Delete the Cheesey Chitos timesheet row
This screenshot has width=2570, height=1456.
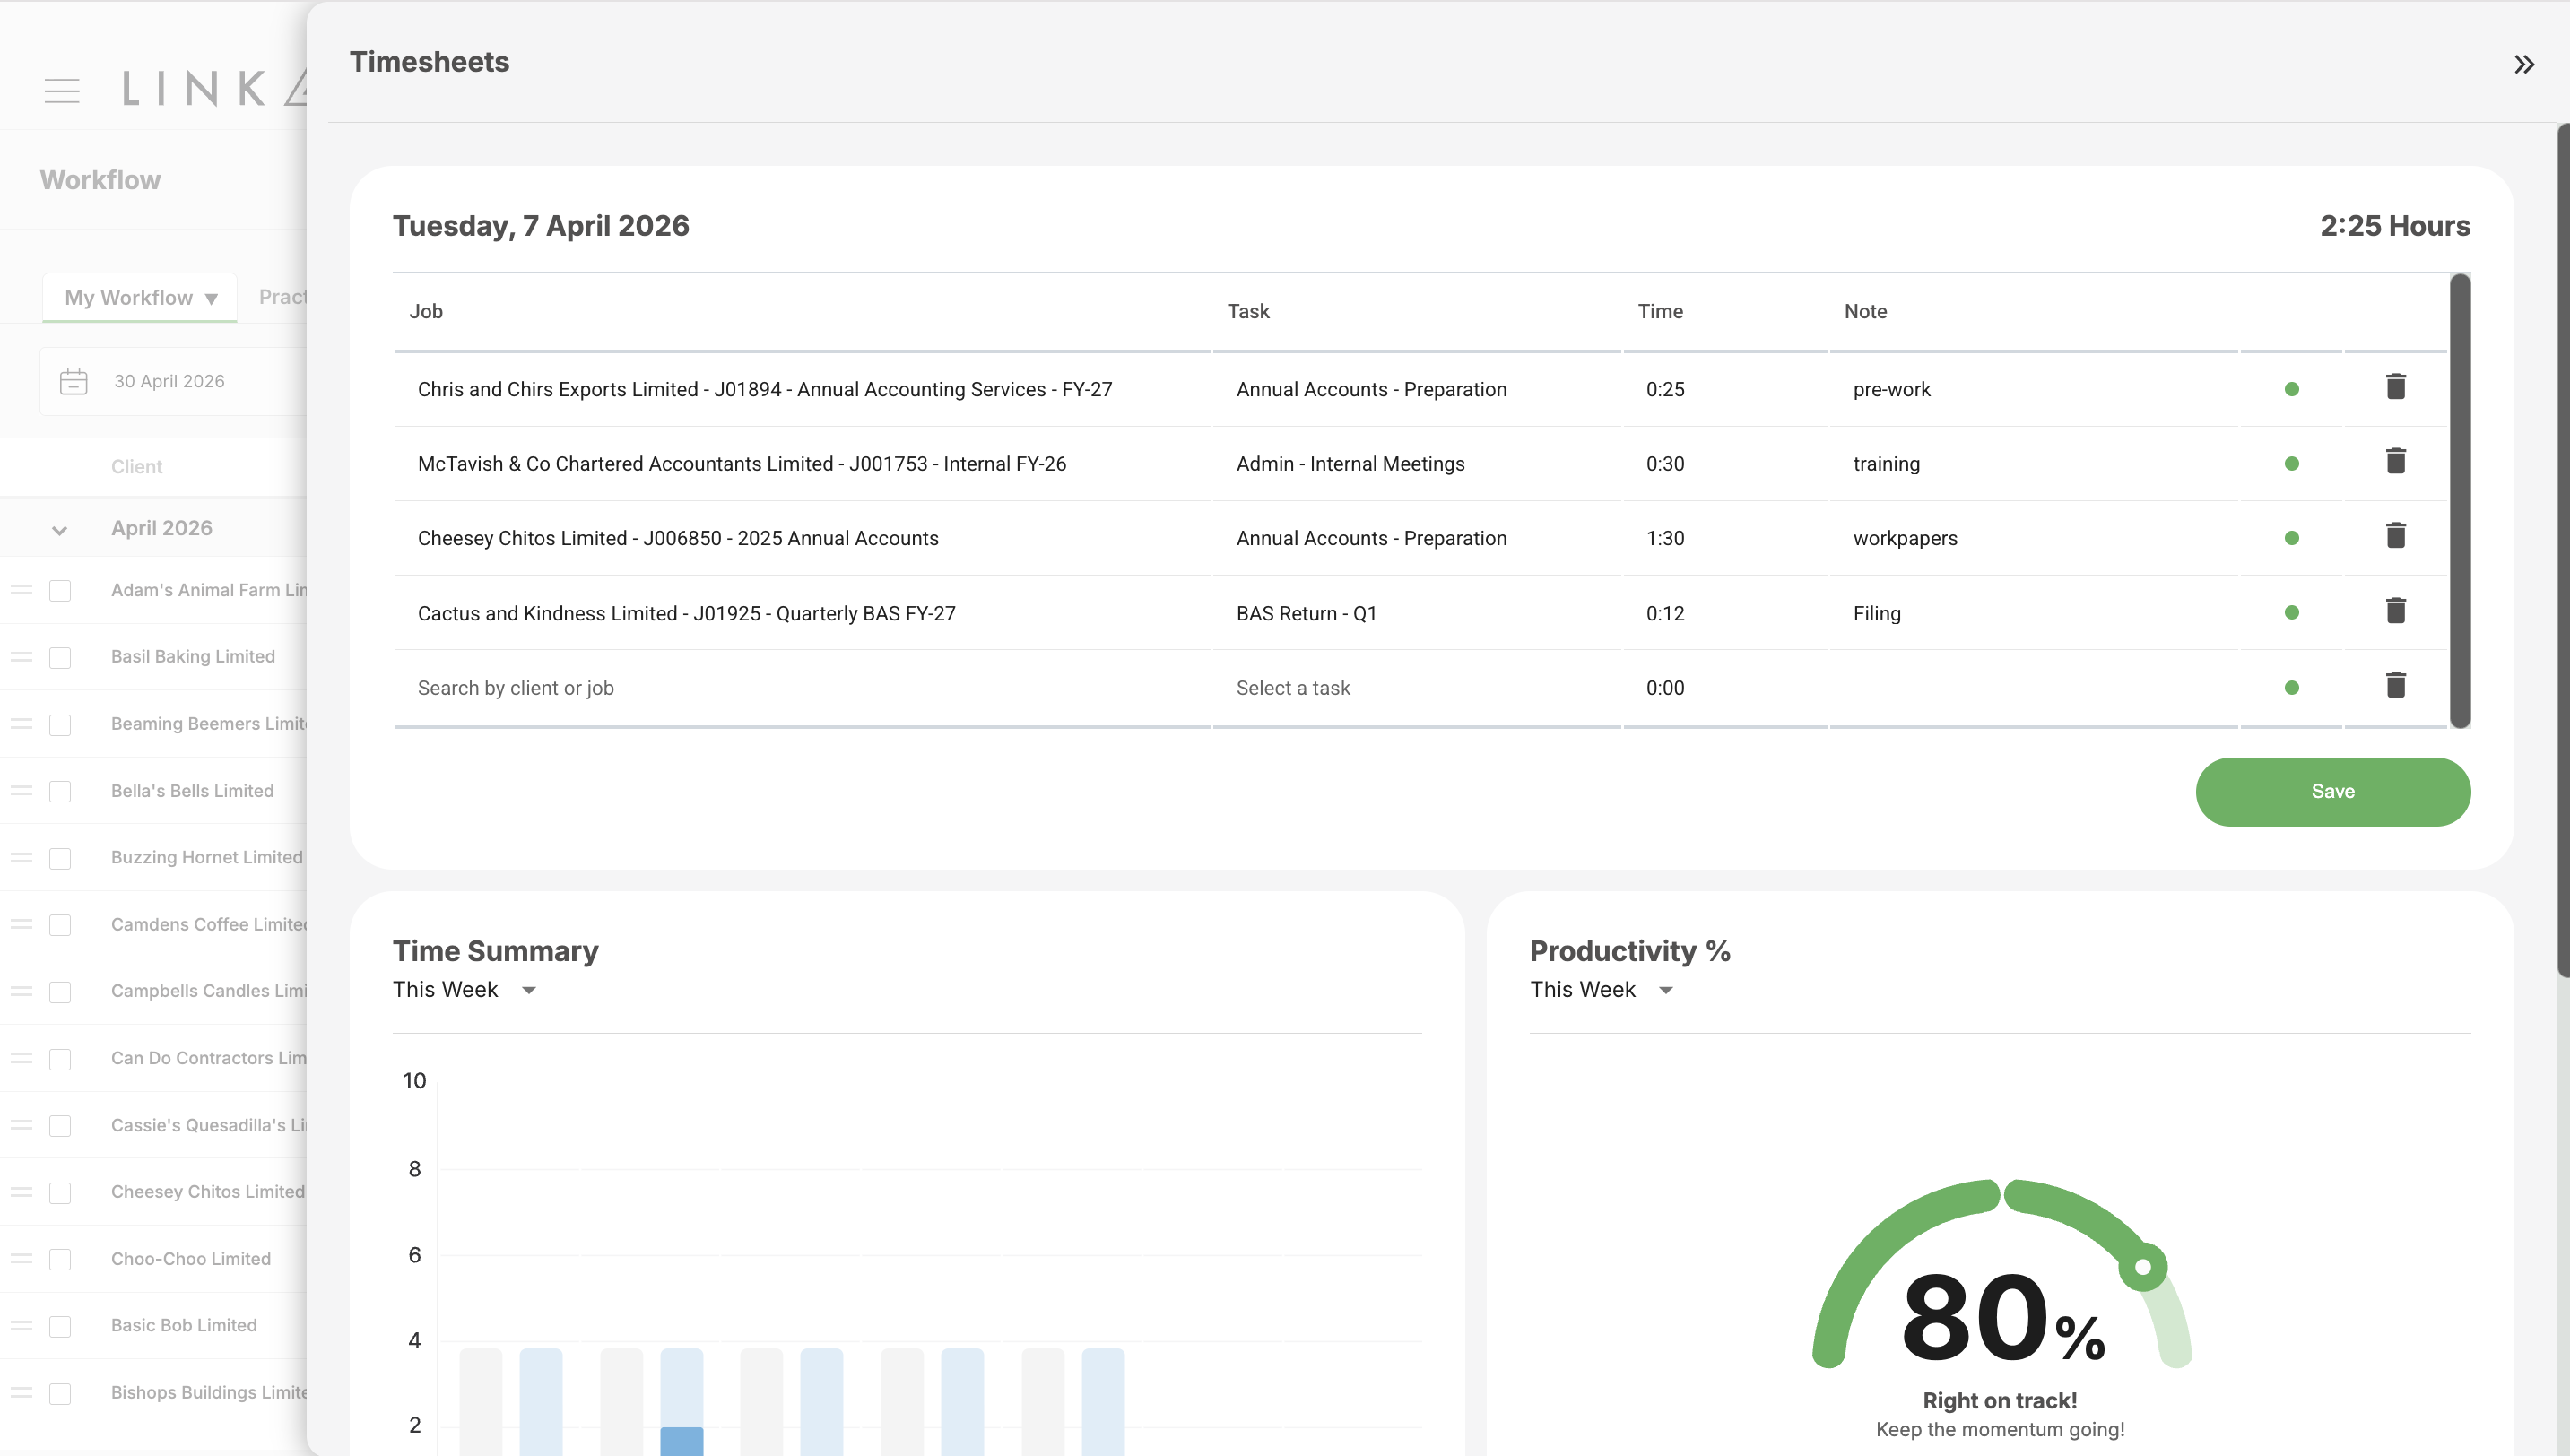point(2395,536)
